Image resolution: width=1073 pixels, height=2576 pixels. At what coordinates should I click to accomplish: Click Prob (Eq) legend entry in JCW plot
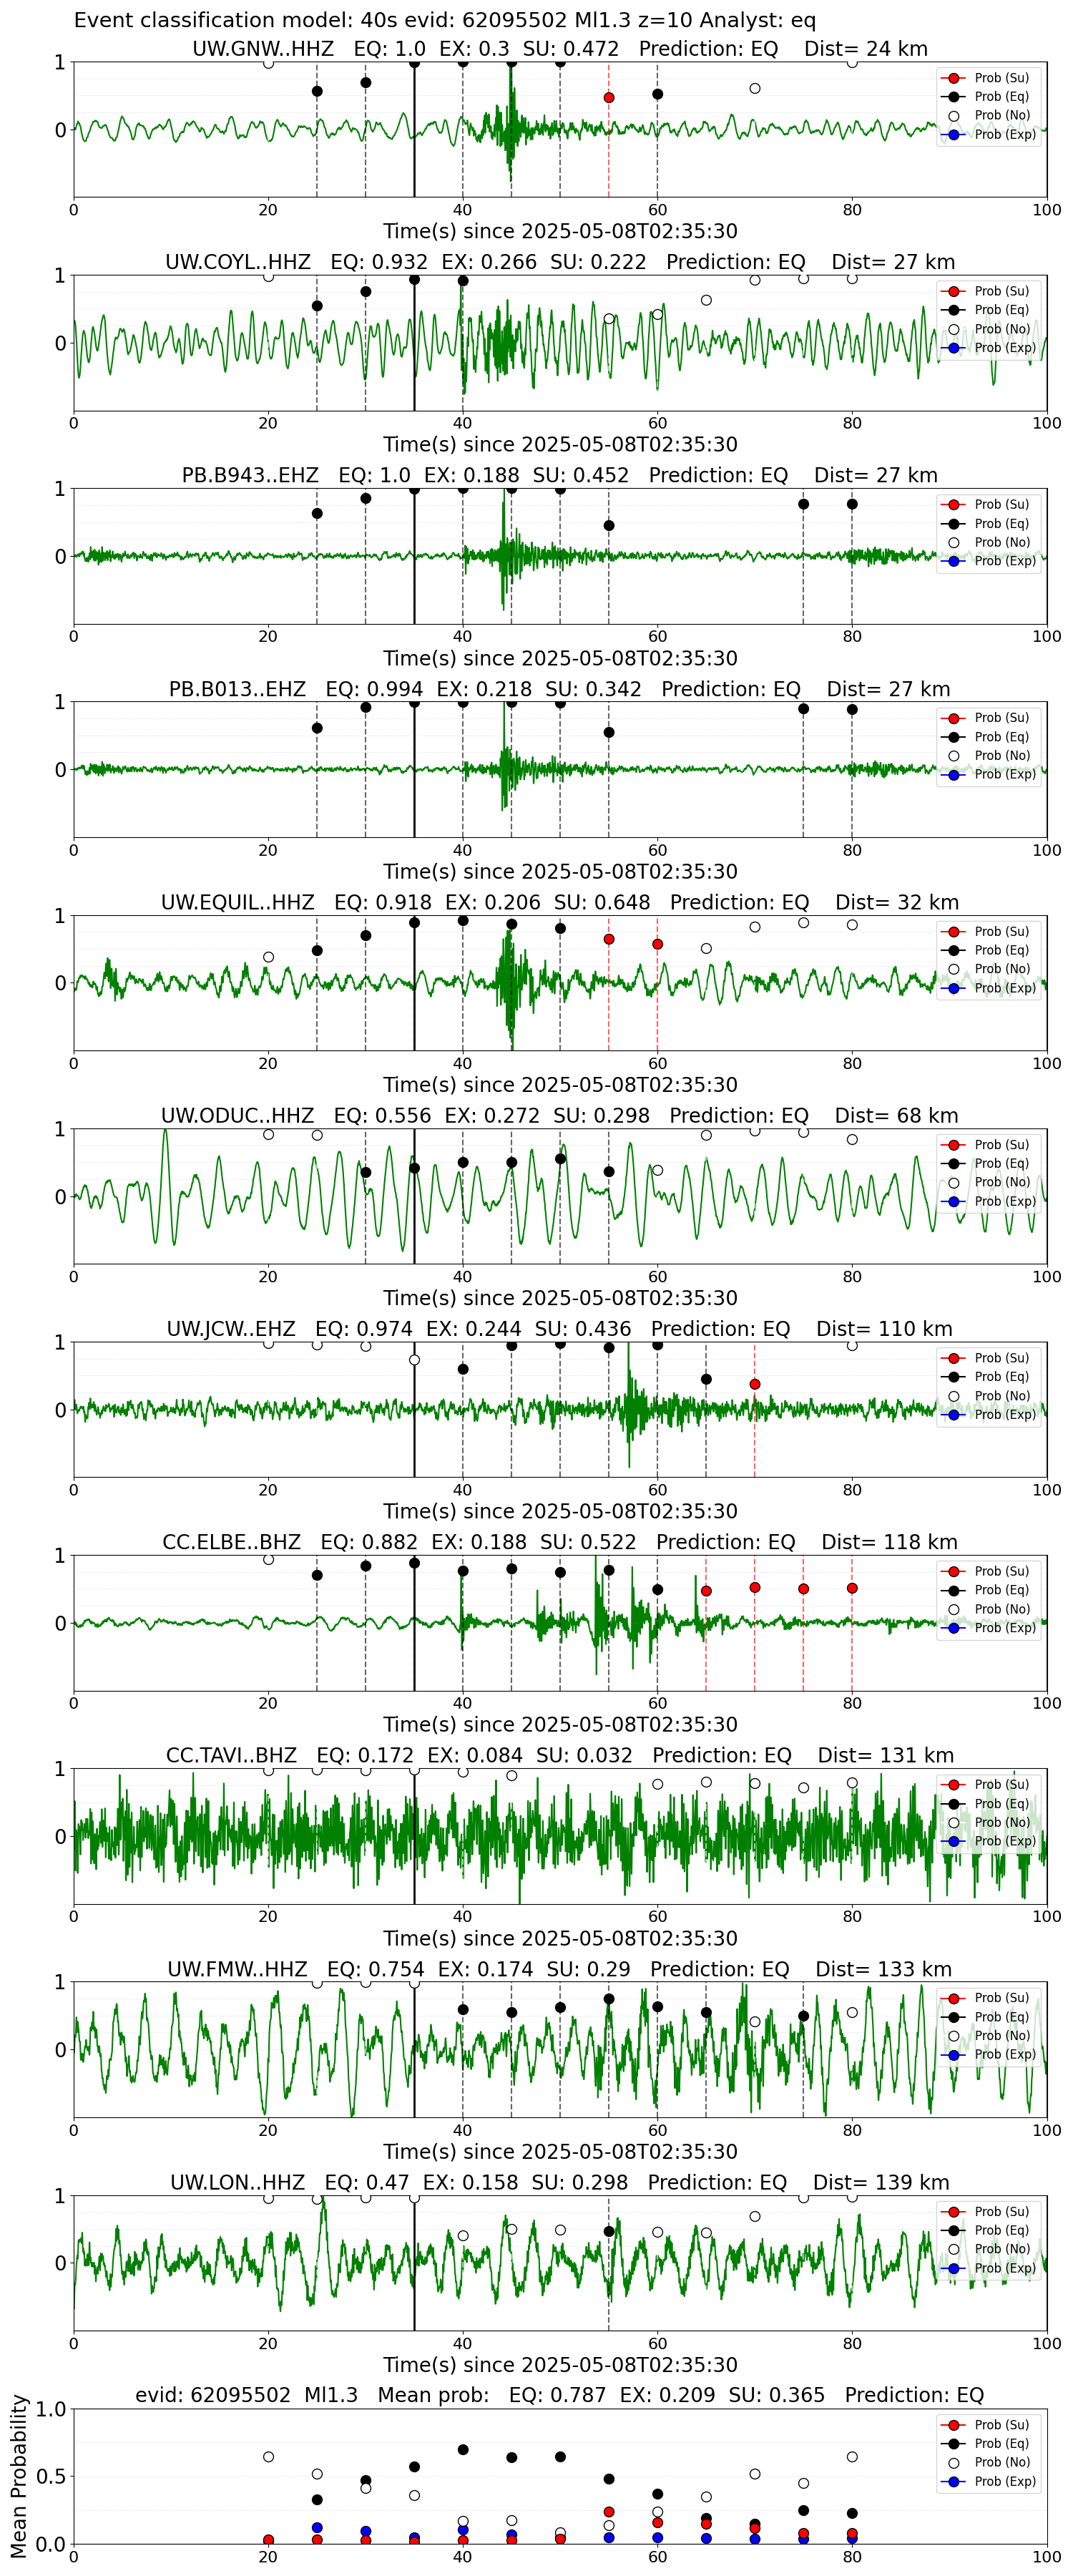[988, 1377]
